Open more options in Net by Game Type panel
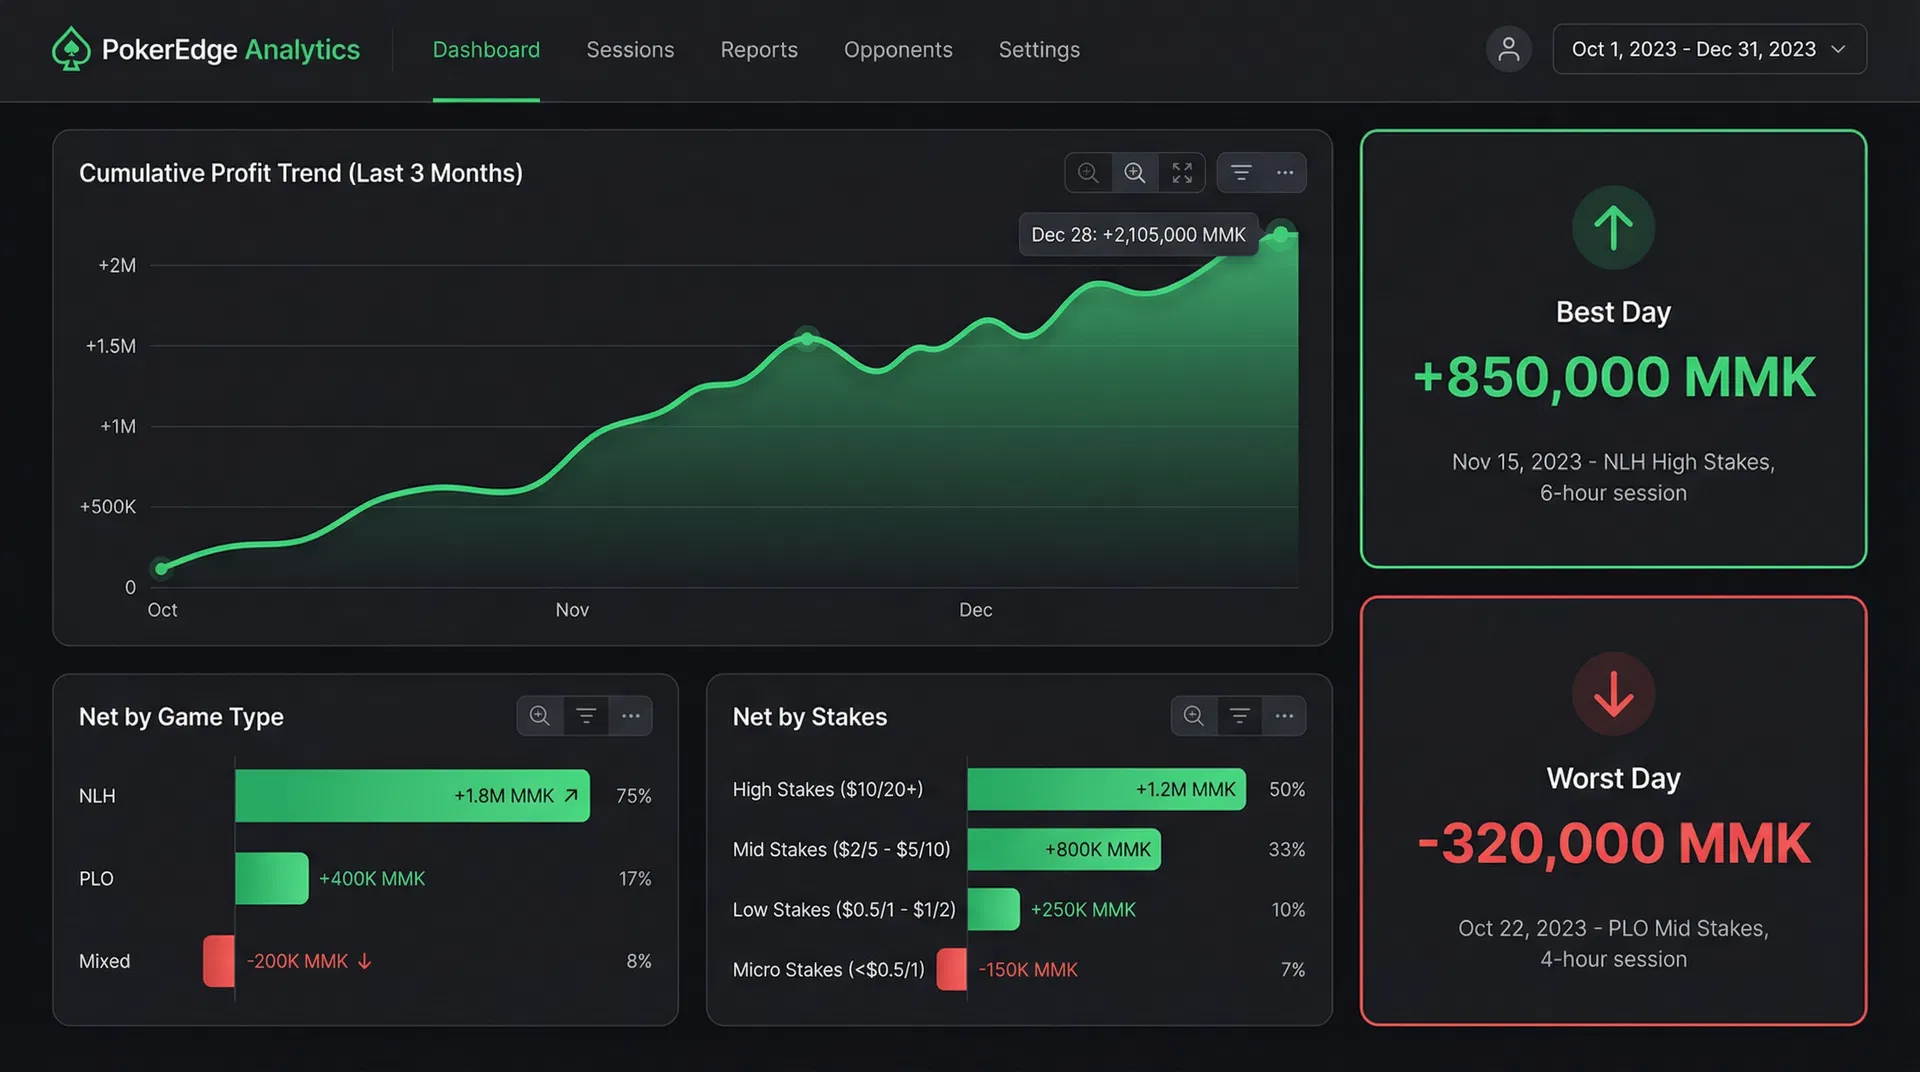 [631, 716]
